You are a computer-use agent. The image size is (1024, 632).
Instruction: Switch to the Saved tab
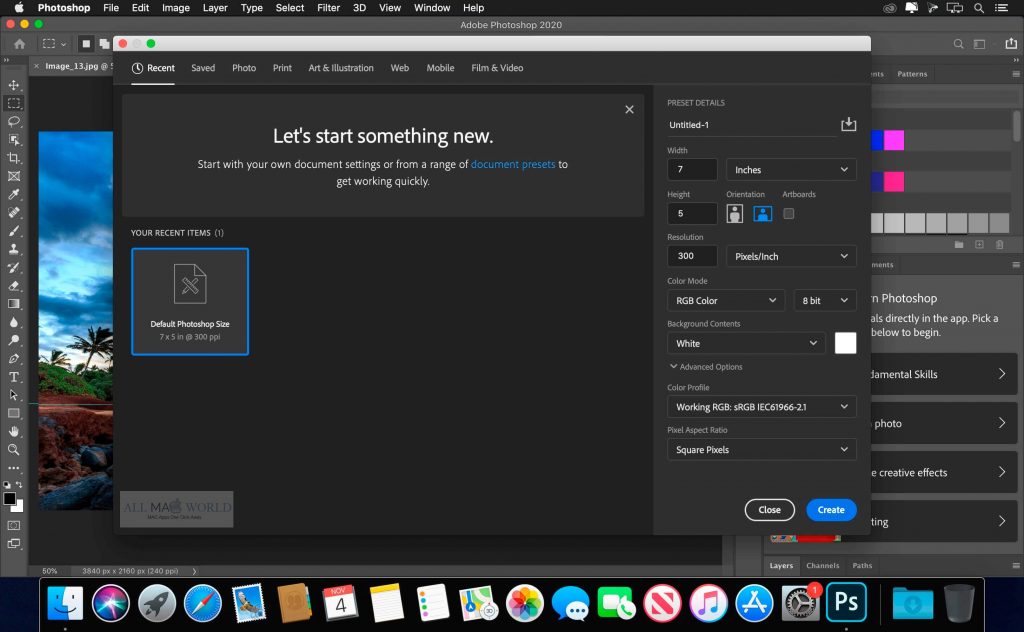[203, 68]
